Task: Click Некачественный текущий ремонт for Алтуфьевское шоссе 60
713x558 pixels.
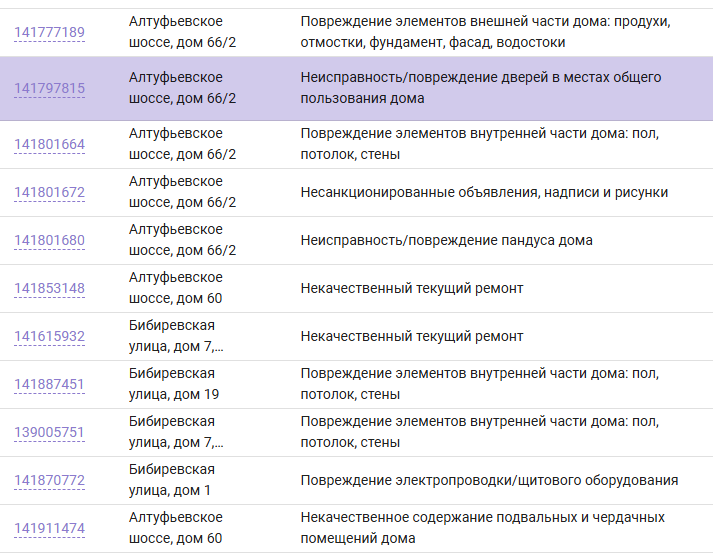Action: (x=412, y=288)
